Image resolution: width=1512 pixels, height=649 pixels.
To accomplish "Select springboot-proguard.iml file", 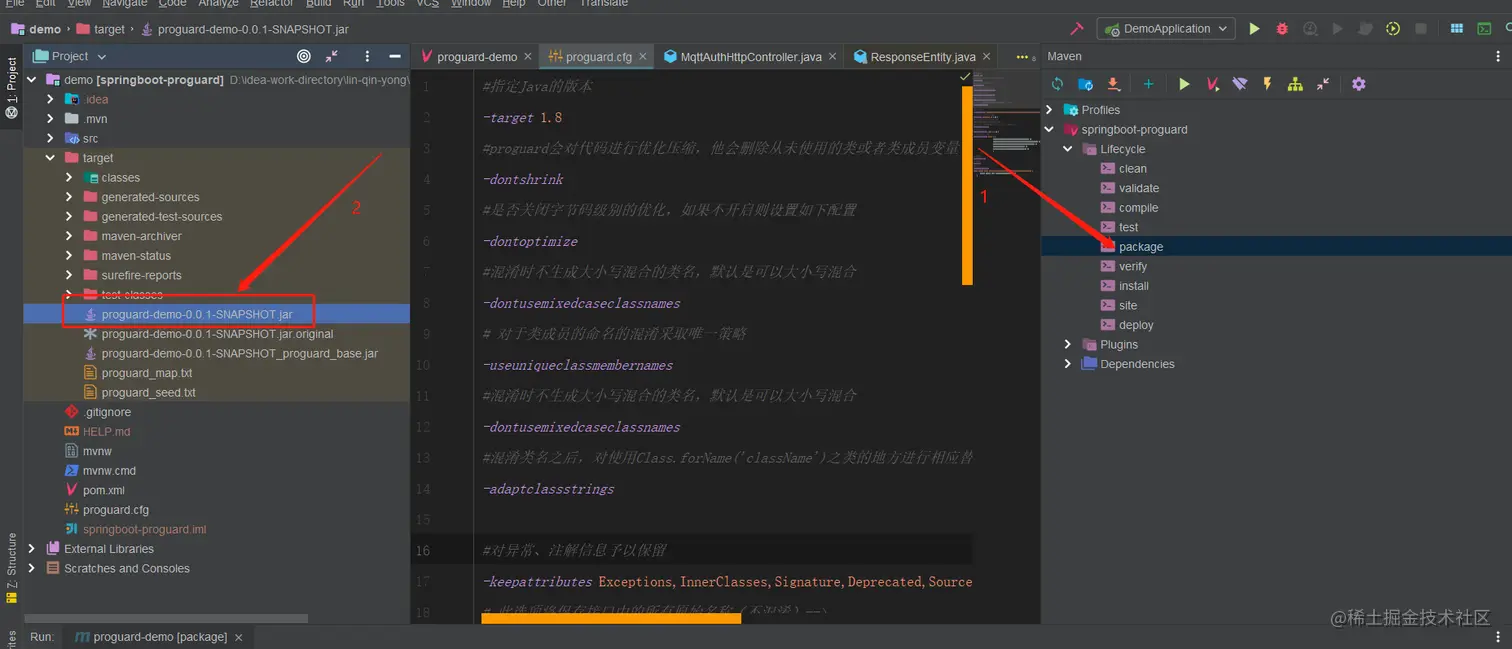I will click(144, 529).
